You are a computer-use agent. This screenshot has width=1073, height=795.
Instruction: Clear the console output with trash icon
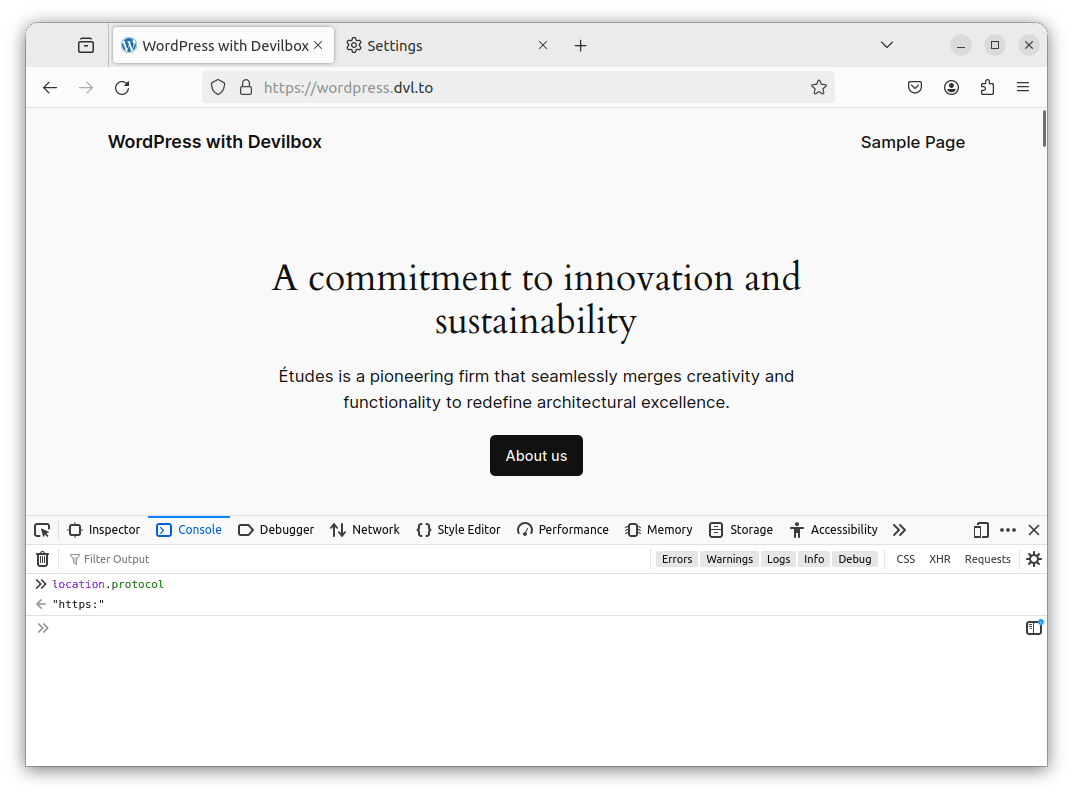pyautogui.click(x=43, y=559)
